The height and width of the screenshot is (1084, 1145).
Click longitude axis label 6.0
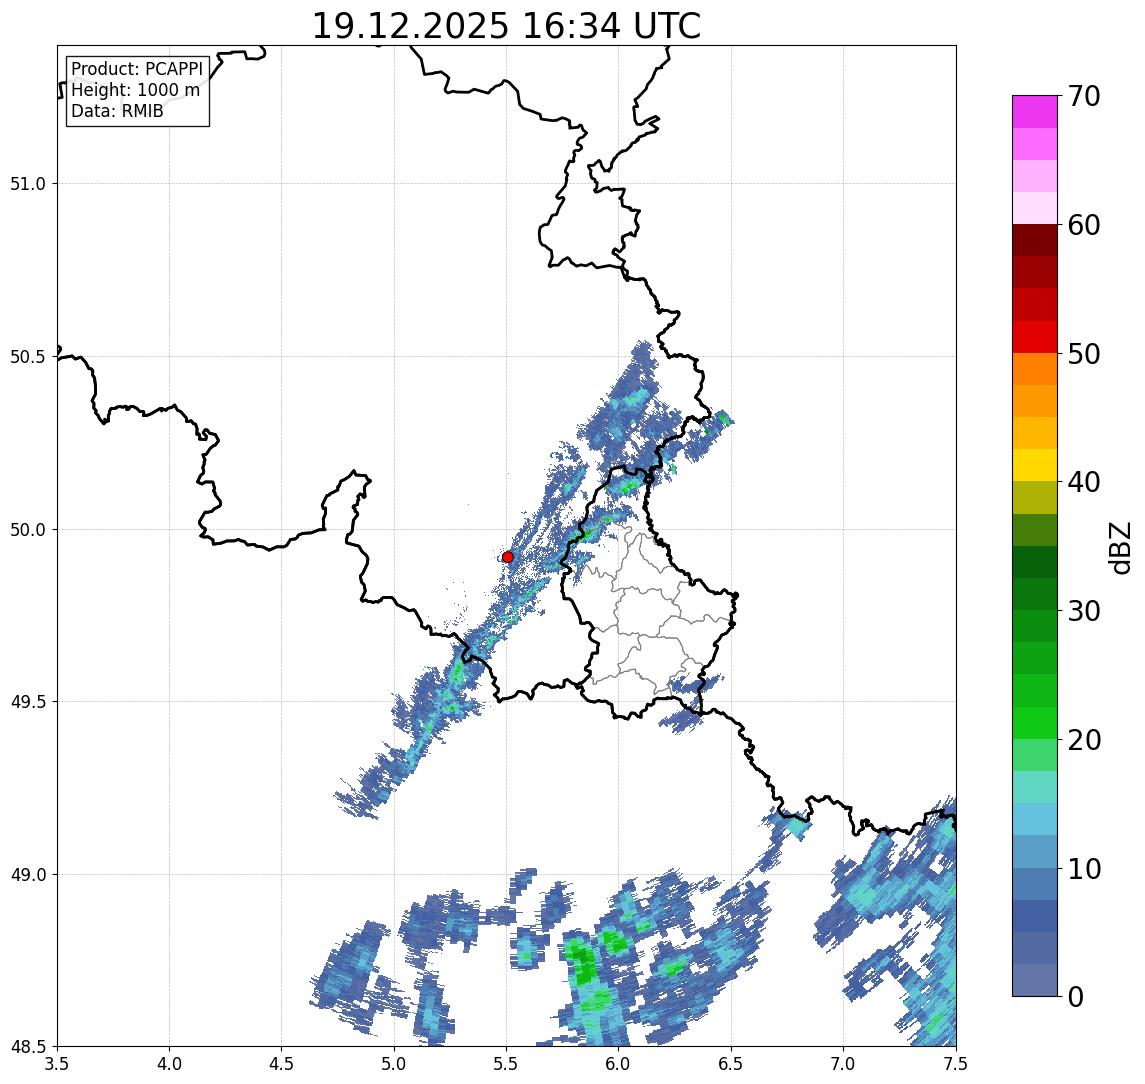[619, 1063]
